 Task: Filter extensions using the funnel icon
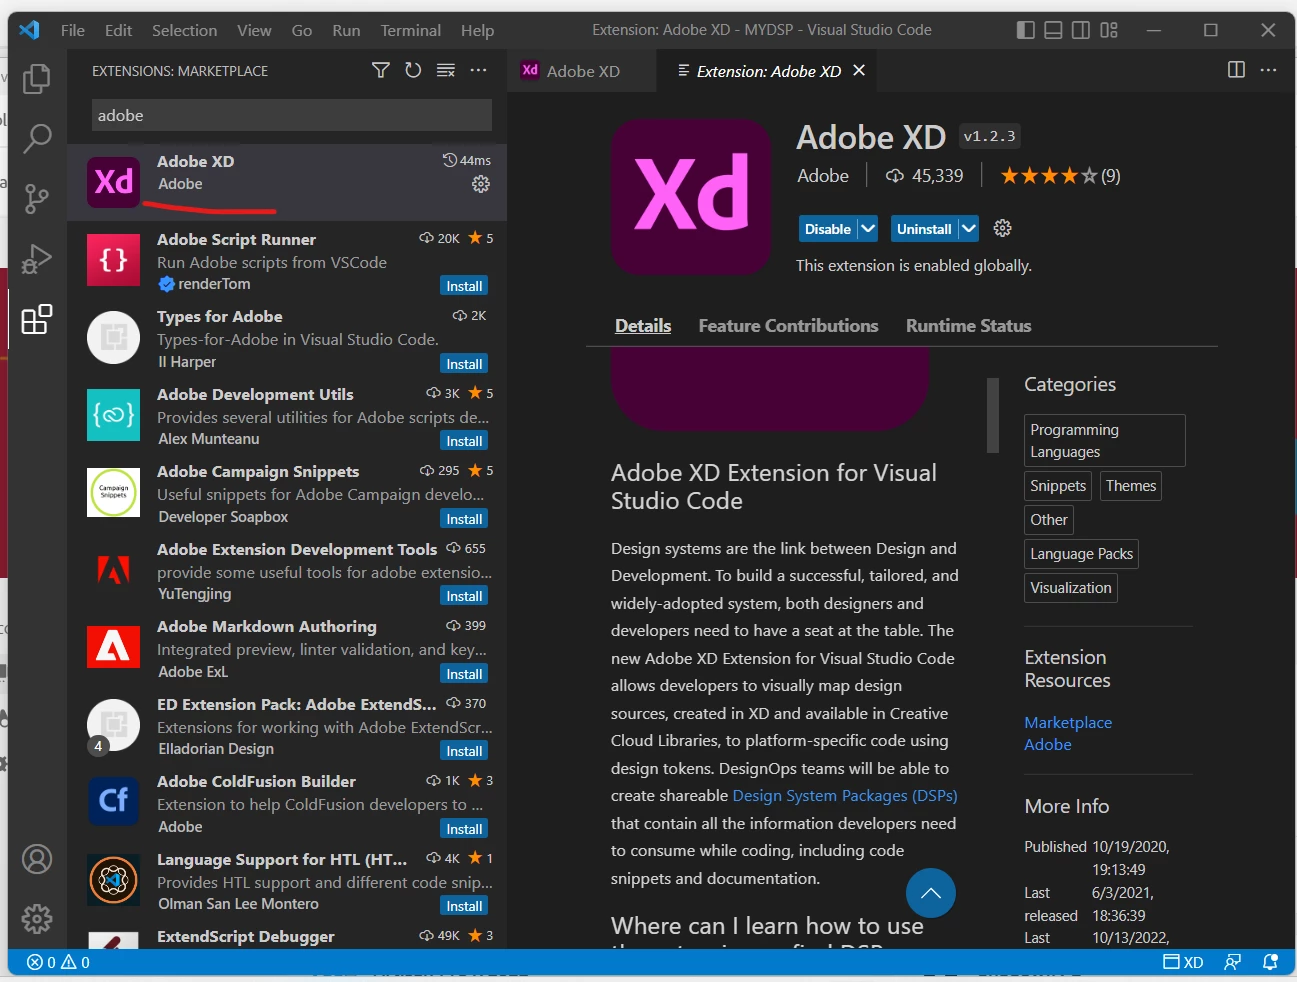click(x=381, y=70)
